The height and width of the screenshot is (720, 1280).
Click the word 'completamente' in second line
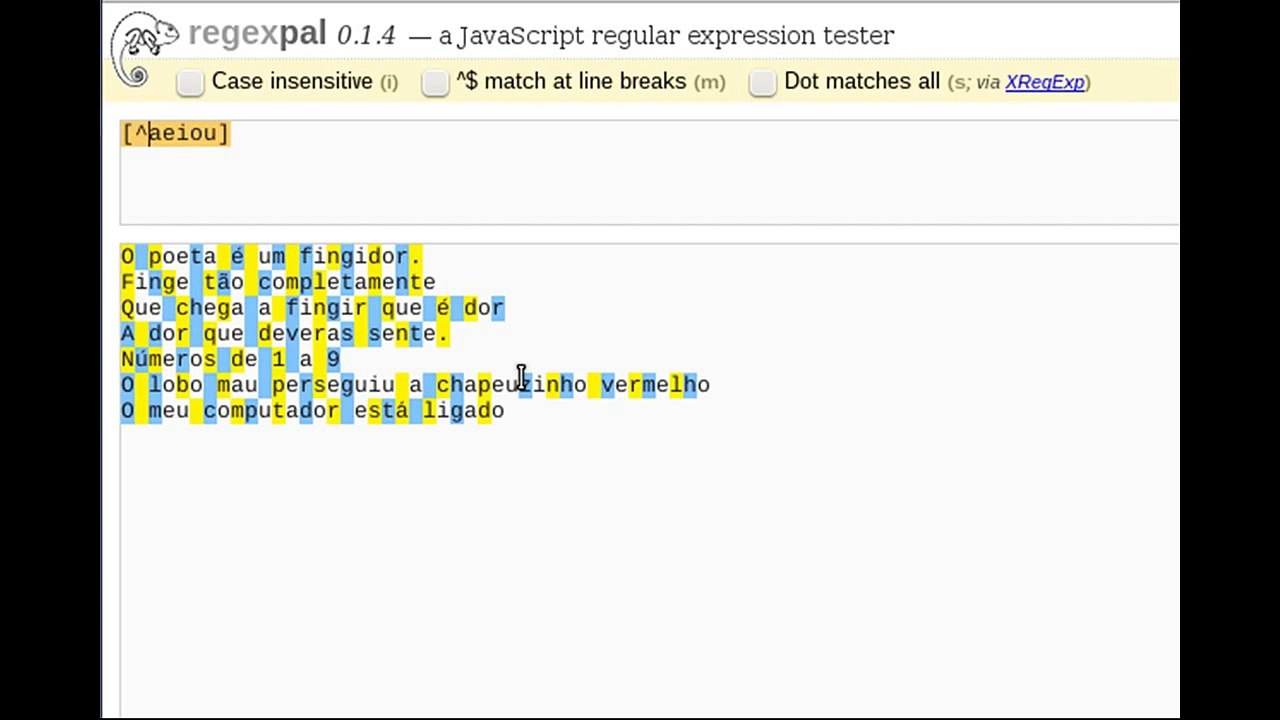(347, 283)
